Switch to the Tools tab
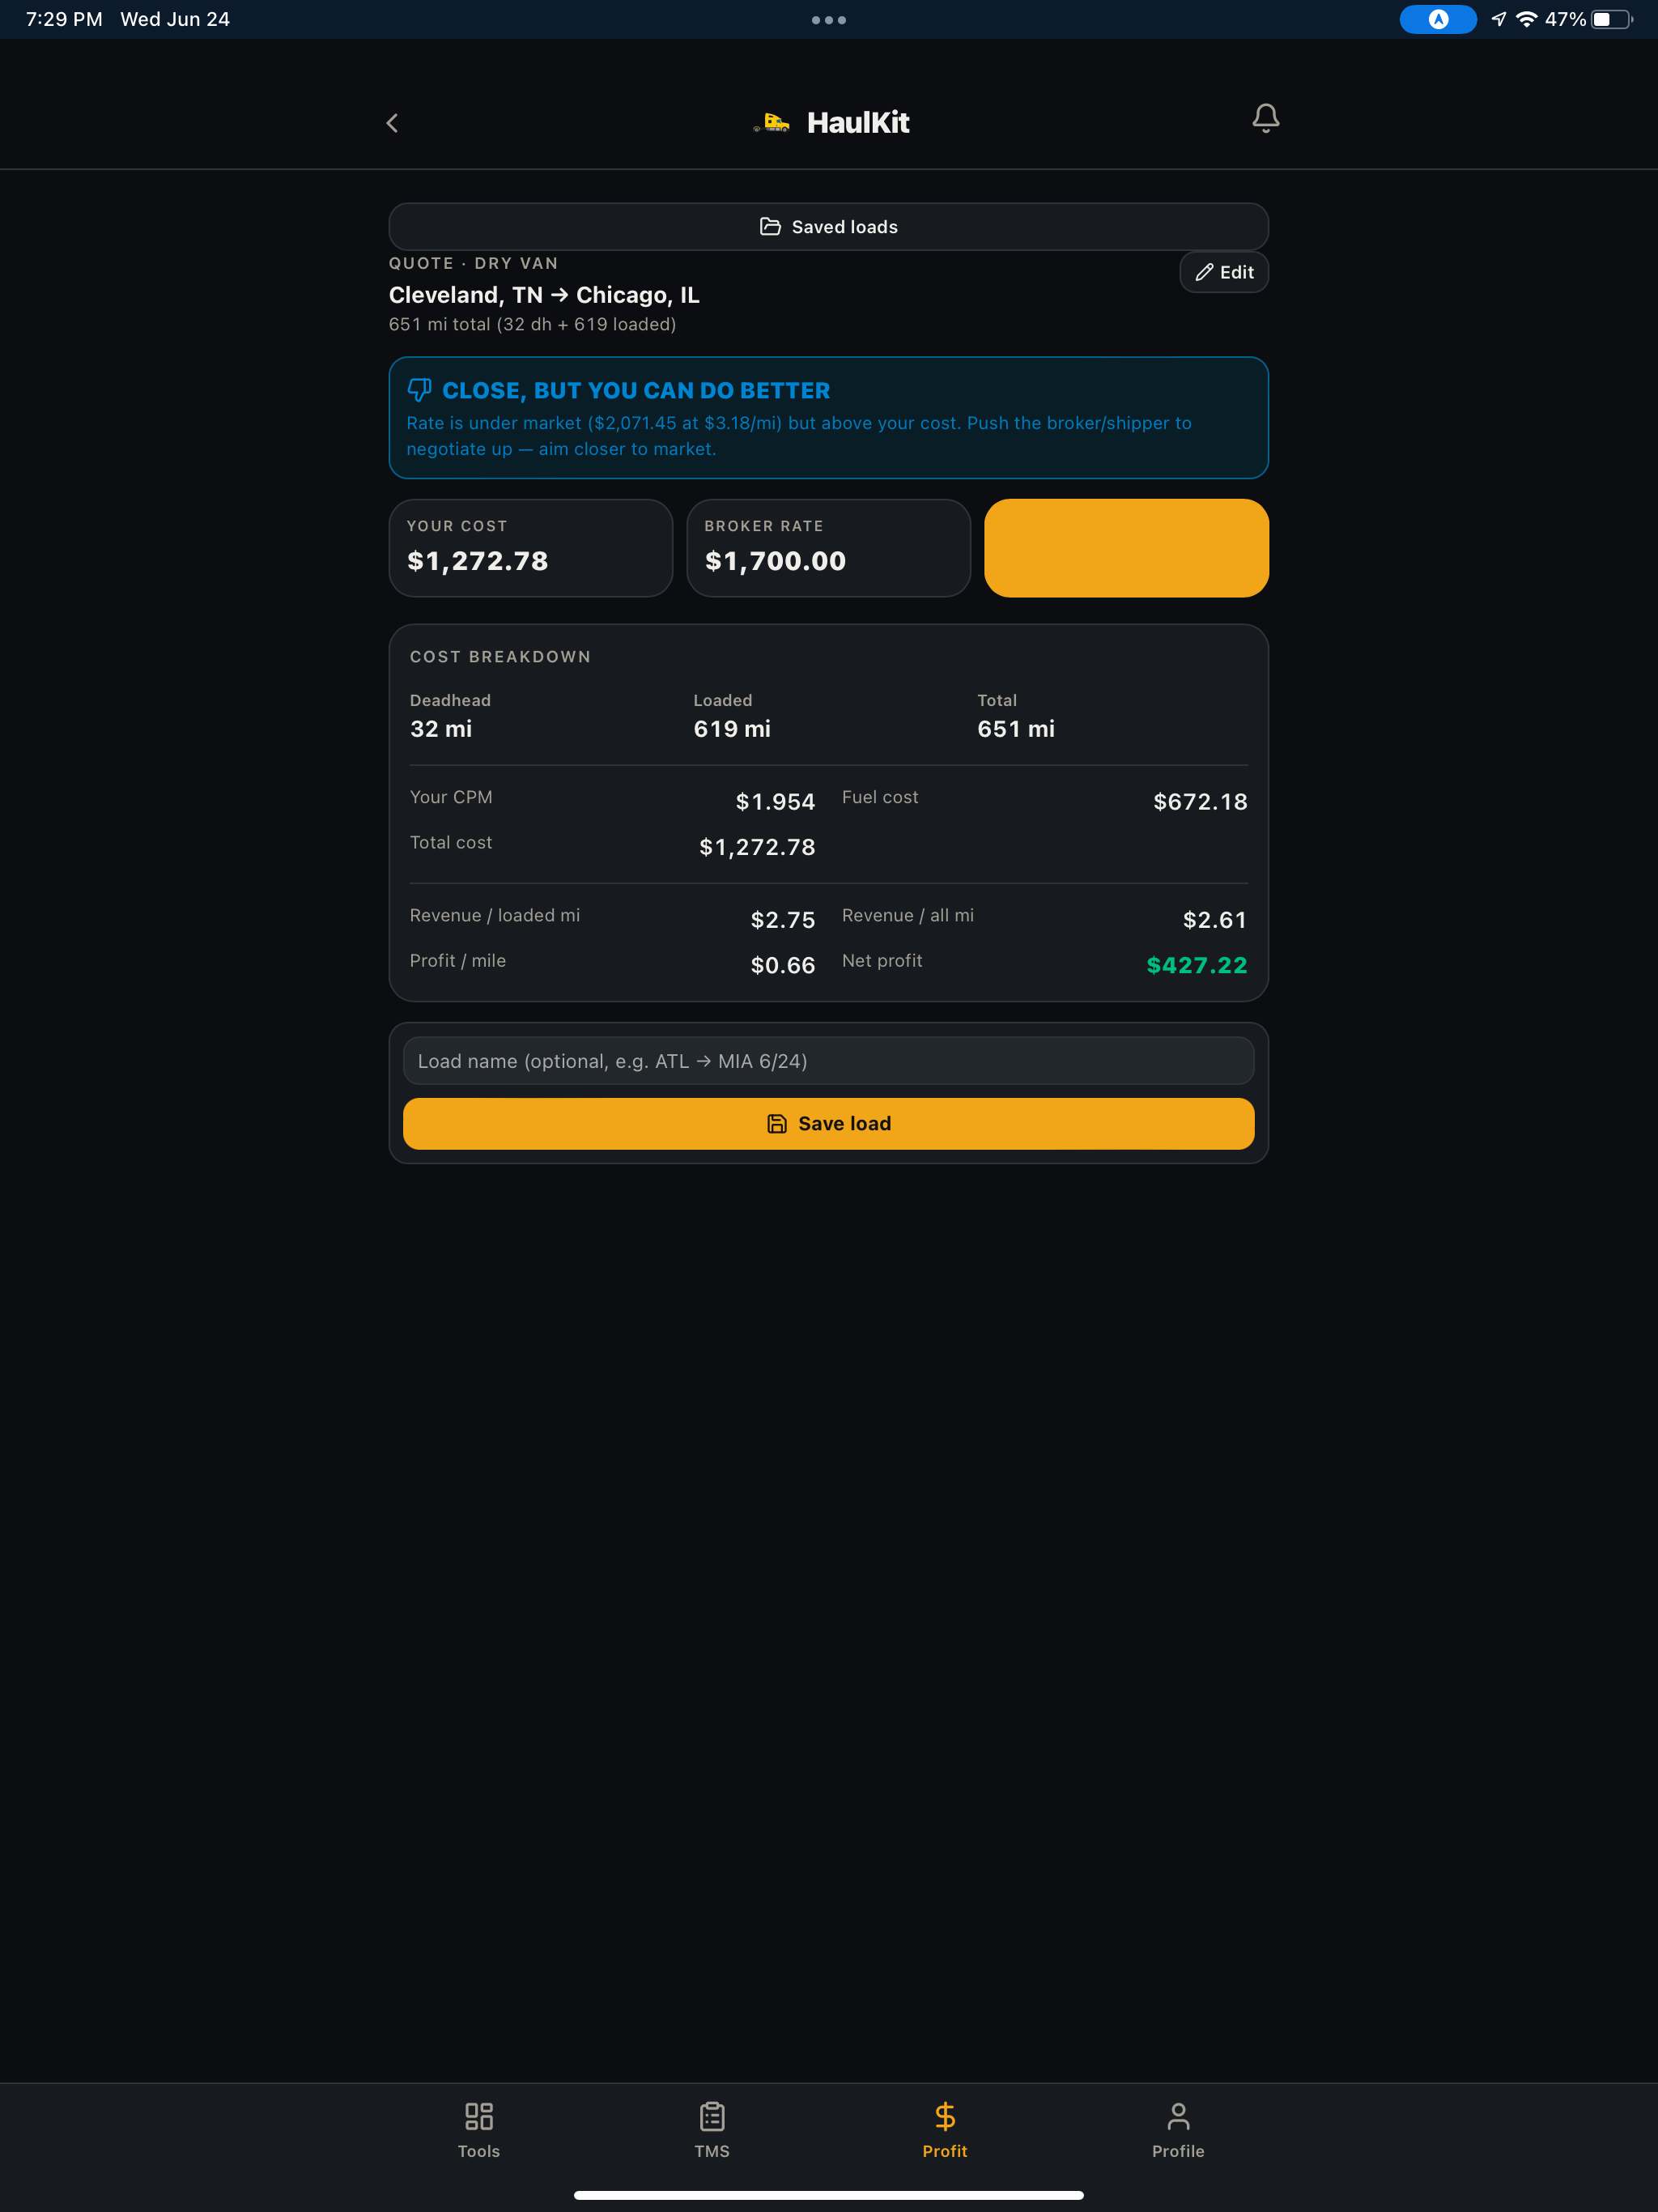Viewport: 1658px width, 2212px height. pos(479,2130)
